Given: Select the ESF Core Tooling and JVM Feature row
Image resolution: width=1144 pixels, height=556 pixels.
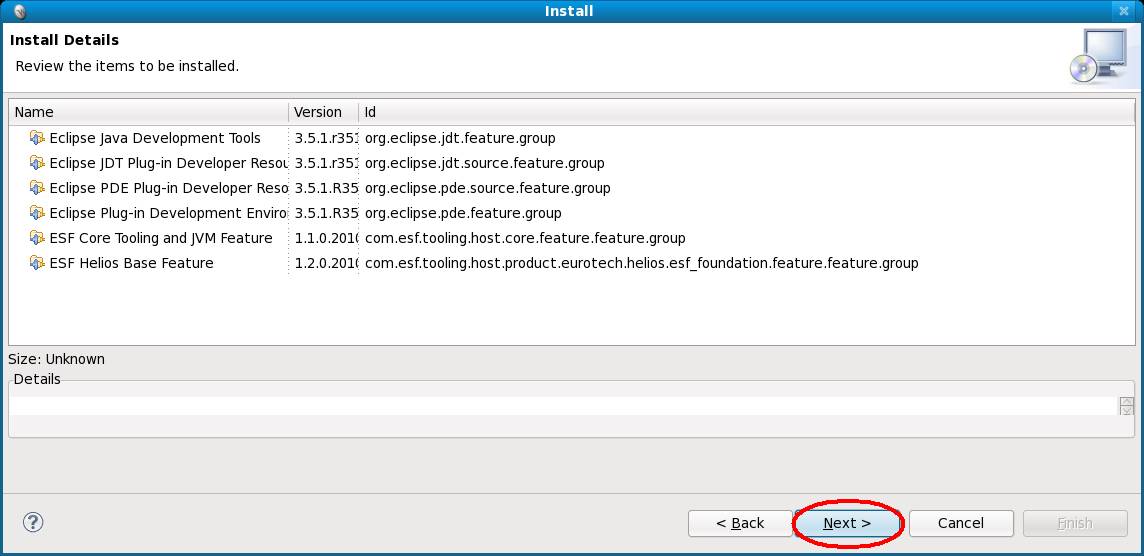Looking at the screenshot, I should point(572,238).
